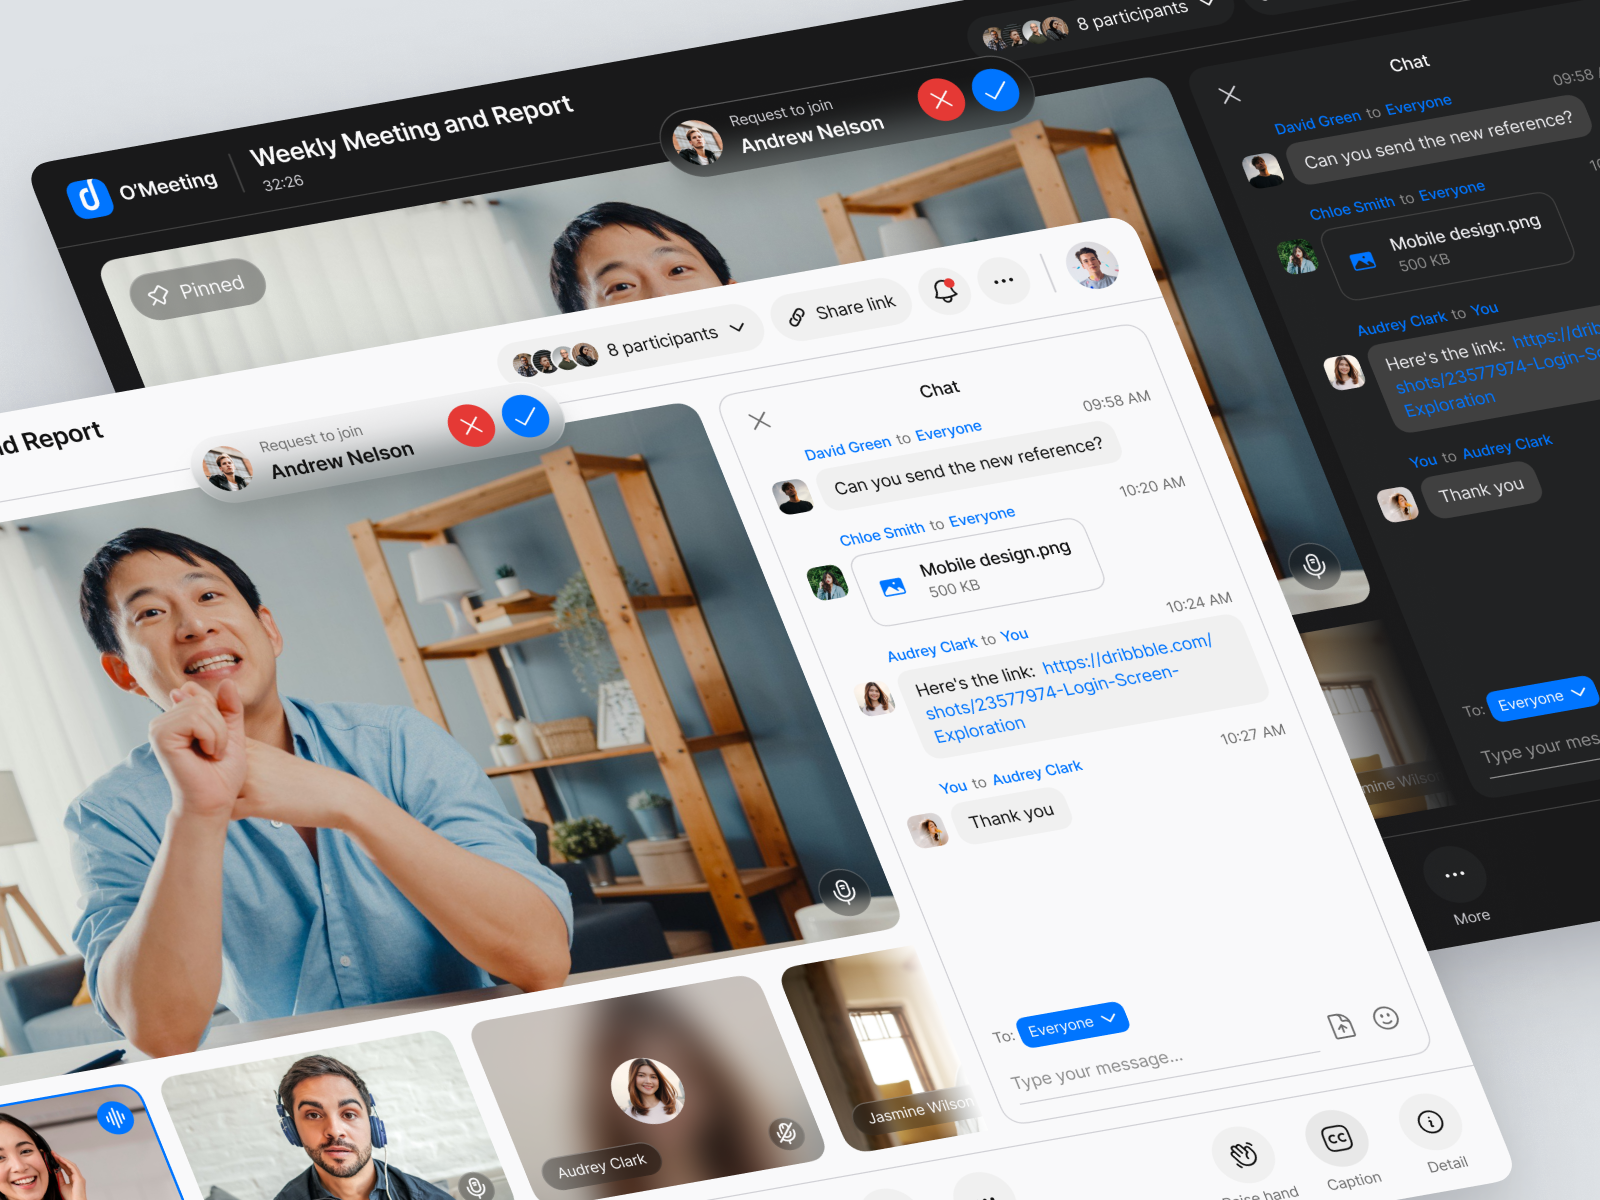
Task: Expand 8 participants dropdown in light window
Action: 630,343
